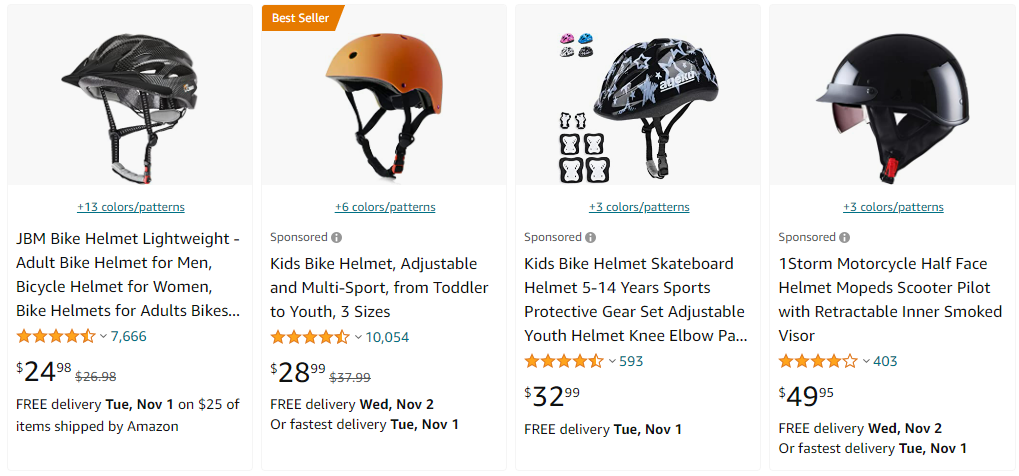This screenshot has height=476, width=1019.
Task: Select the orange kids helmet product image
Action: tap(384, 102)
